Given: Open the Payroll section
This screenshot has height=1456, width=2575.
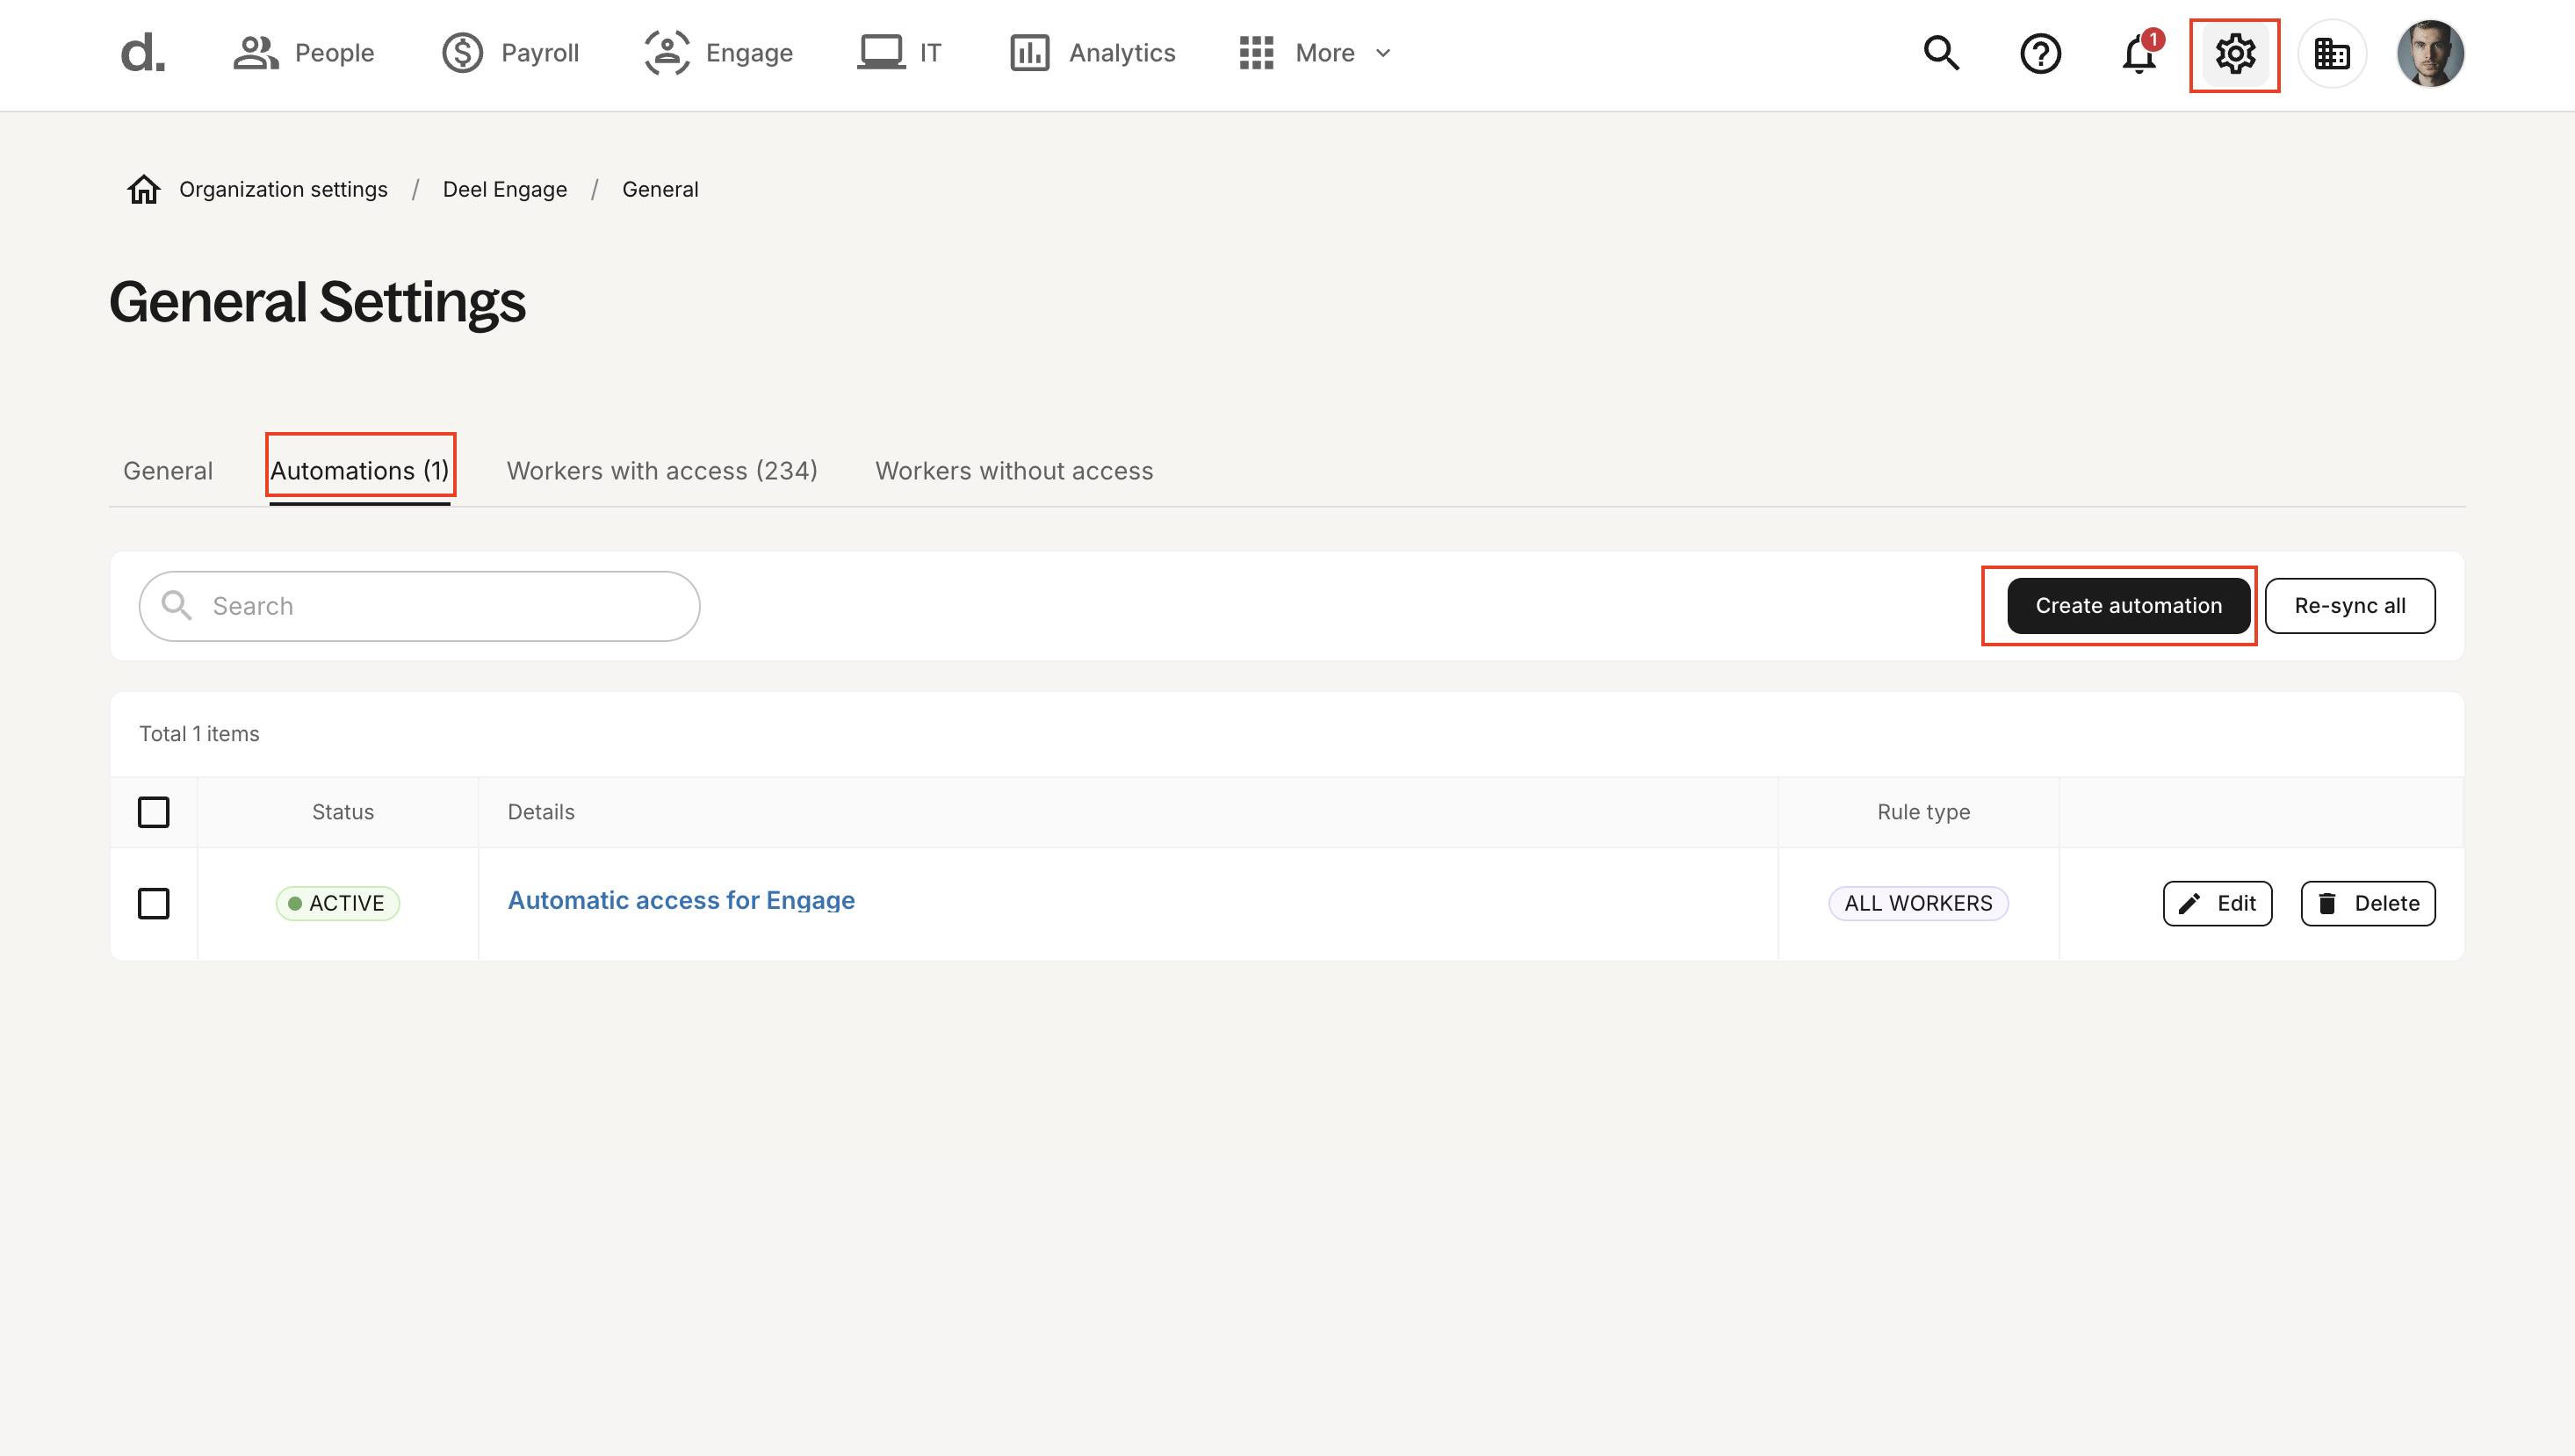Looking at the screenshot, I should tap(510, 53).
